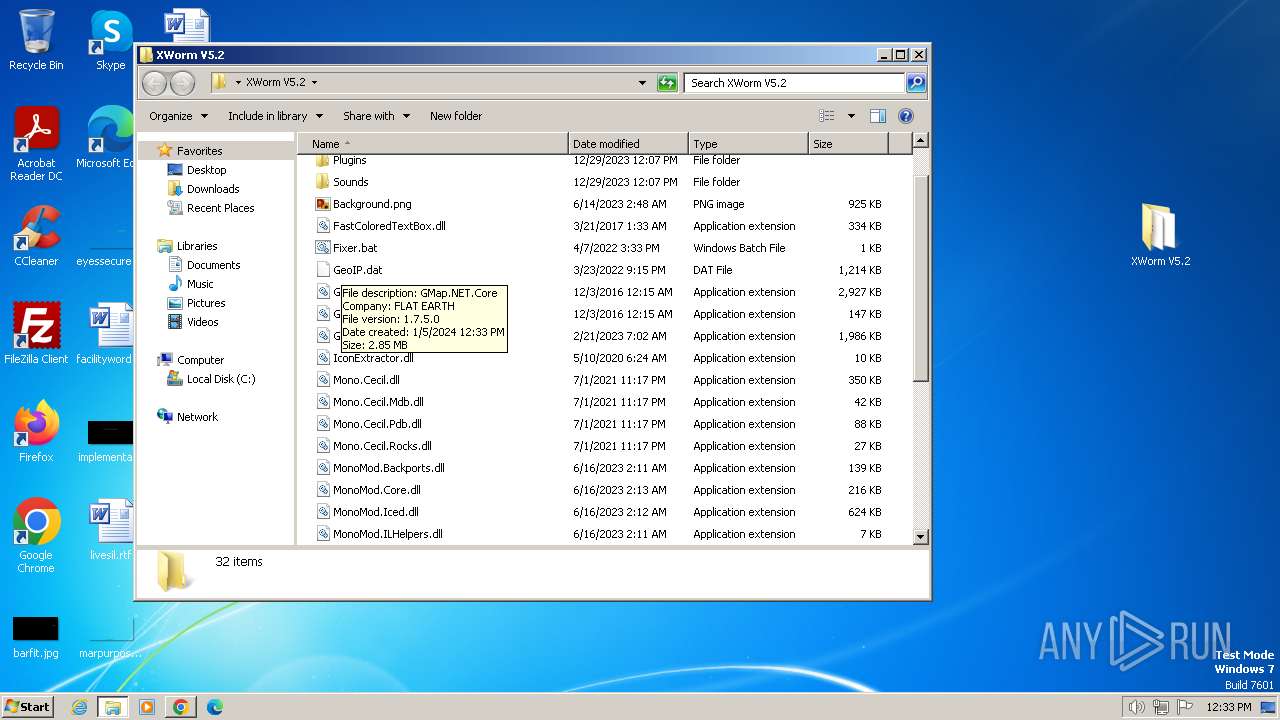Open Videos library
Viewport: 1280px width, 720px height.
202,322
